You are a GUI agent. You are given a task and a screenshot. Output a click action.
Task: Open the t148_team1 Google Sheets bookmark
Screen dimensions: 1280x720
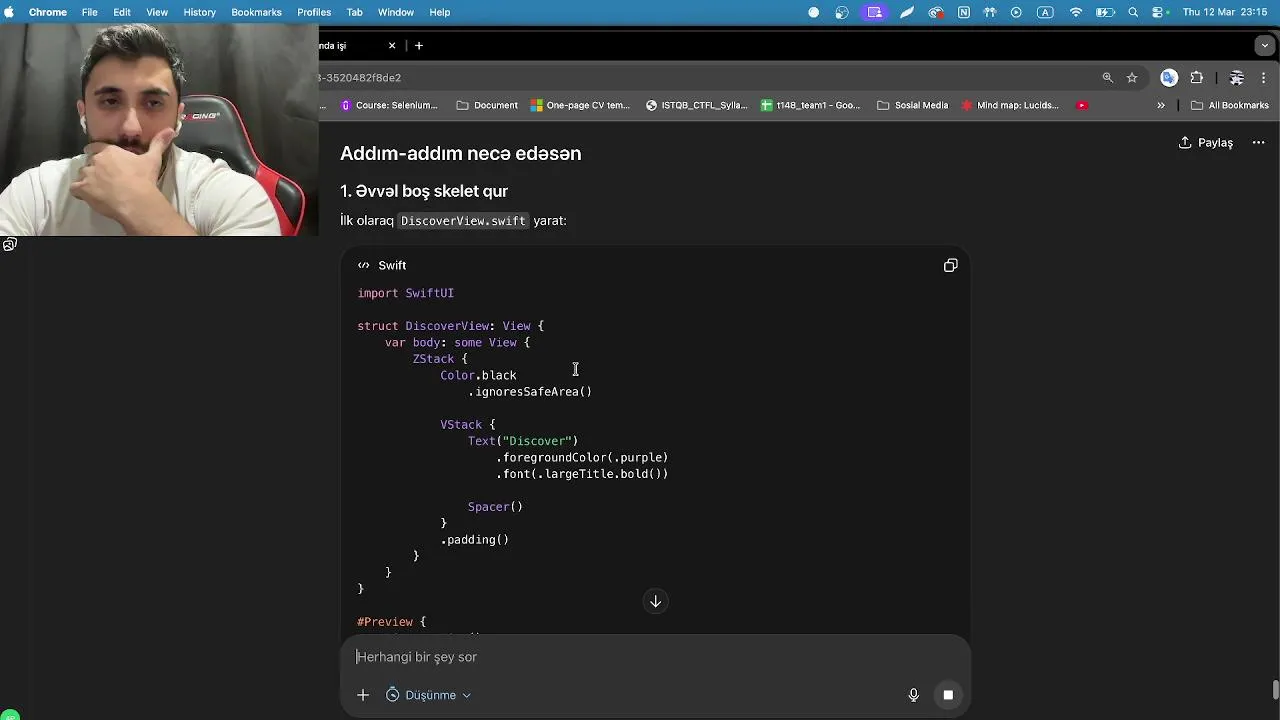click(811, 105)
